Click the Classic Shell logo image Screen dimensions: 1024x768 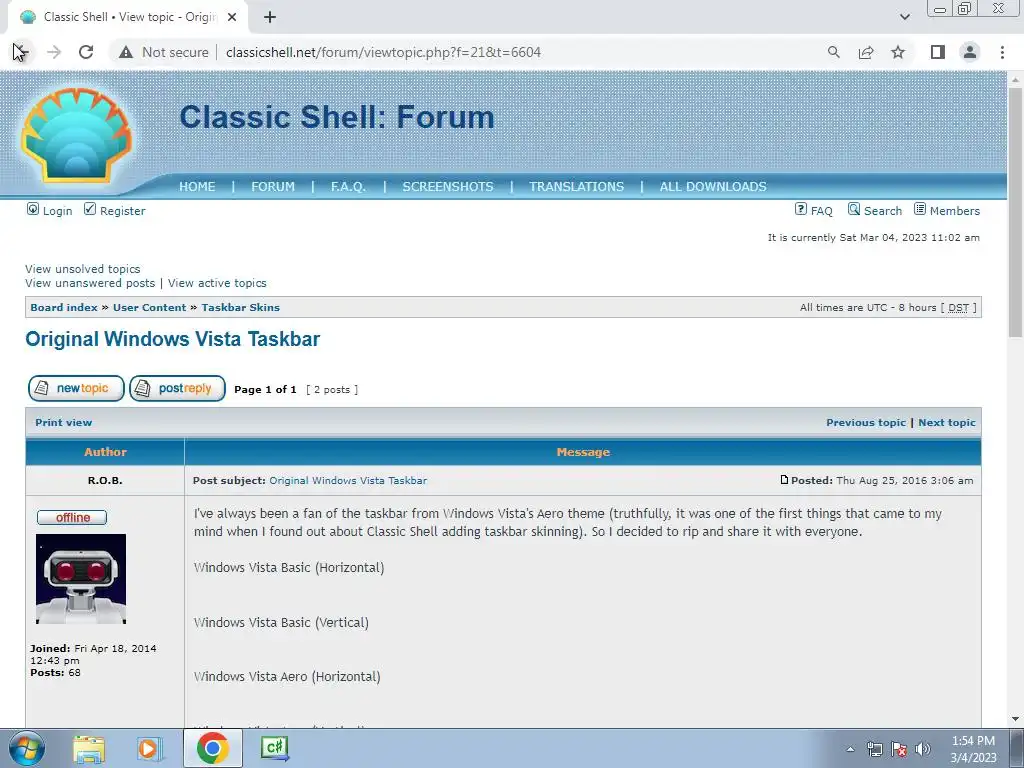pos(76,135)
